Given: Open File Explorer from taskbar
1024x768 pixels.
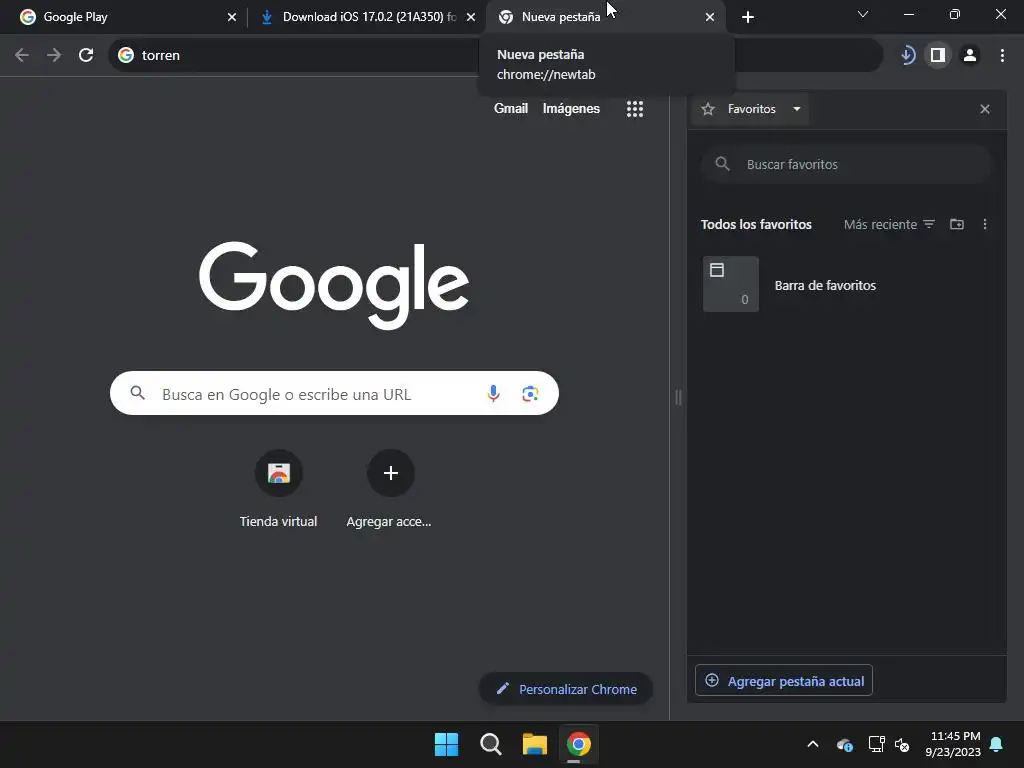Looking at the screenshot, I should [535, 744].
